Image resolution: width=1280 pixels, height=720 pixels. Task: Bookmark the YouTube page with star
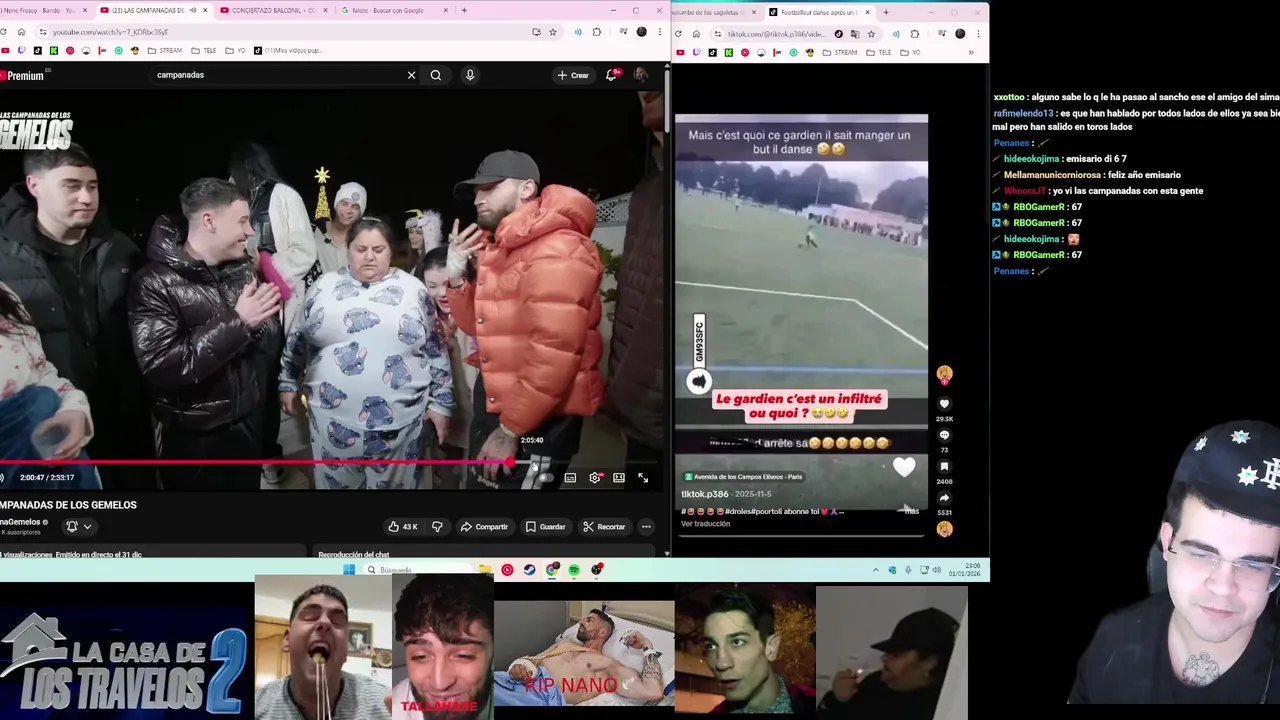552,32
